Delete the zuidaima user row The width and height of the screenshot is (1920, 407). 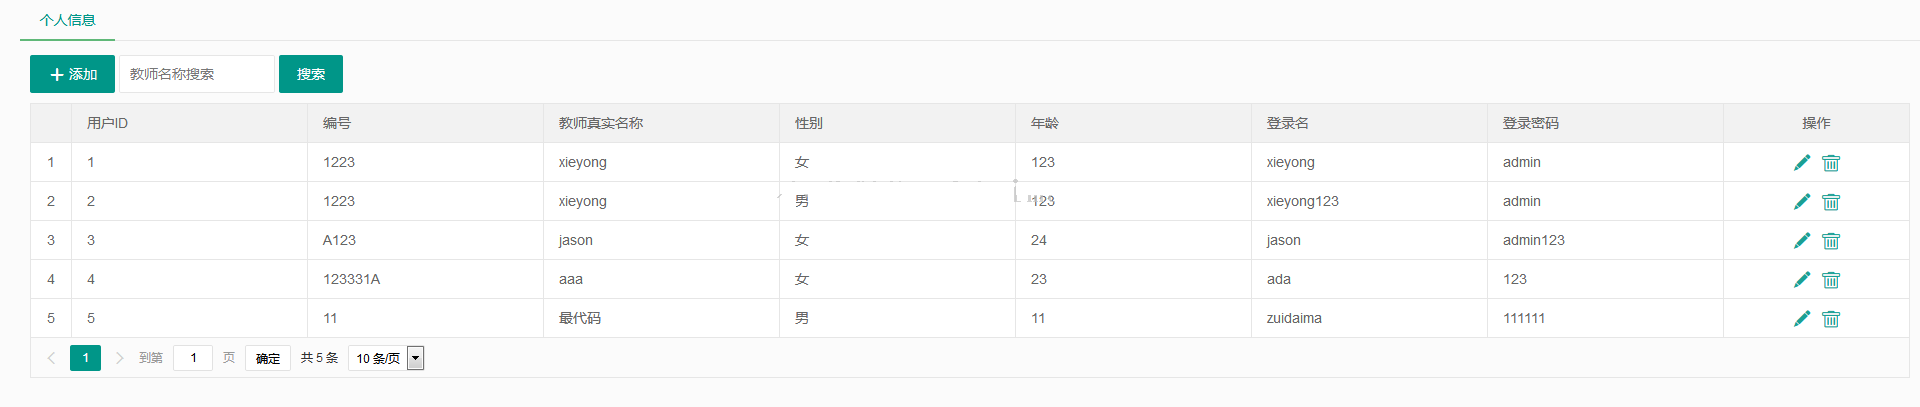coord(1831,319)
